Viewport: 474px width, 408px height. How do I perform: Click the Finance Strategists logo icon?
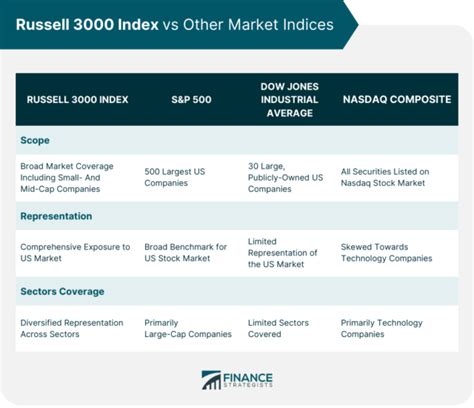[211, 380]
